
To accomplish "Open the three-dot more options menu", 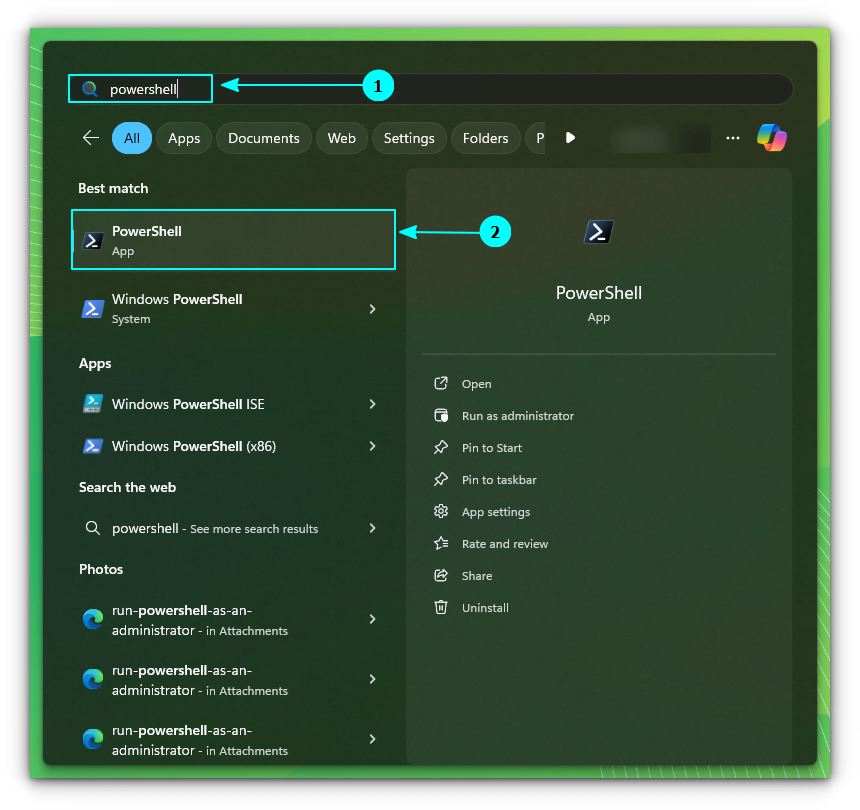I will [733, 138].
